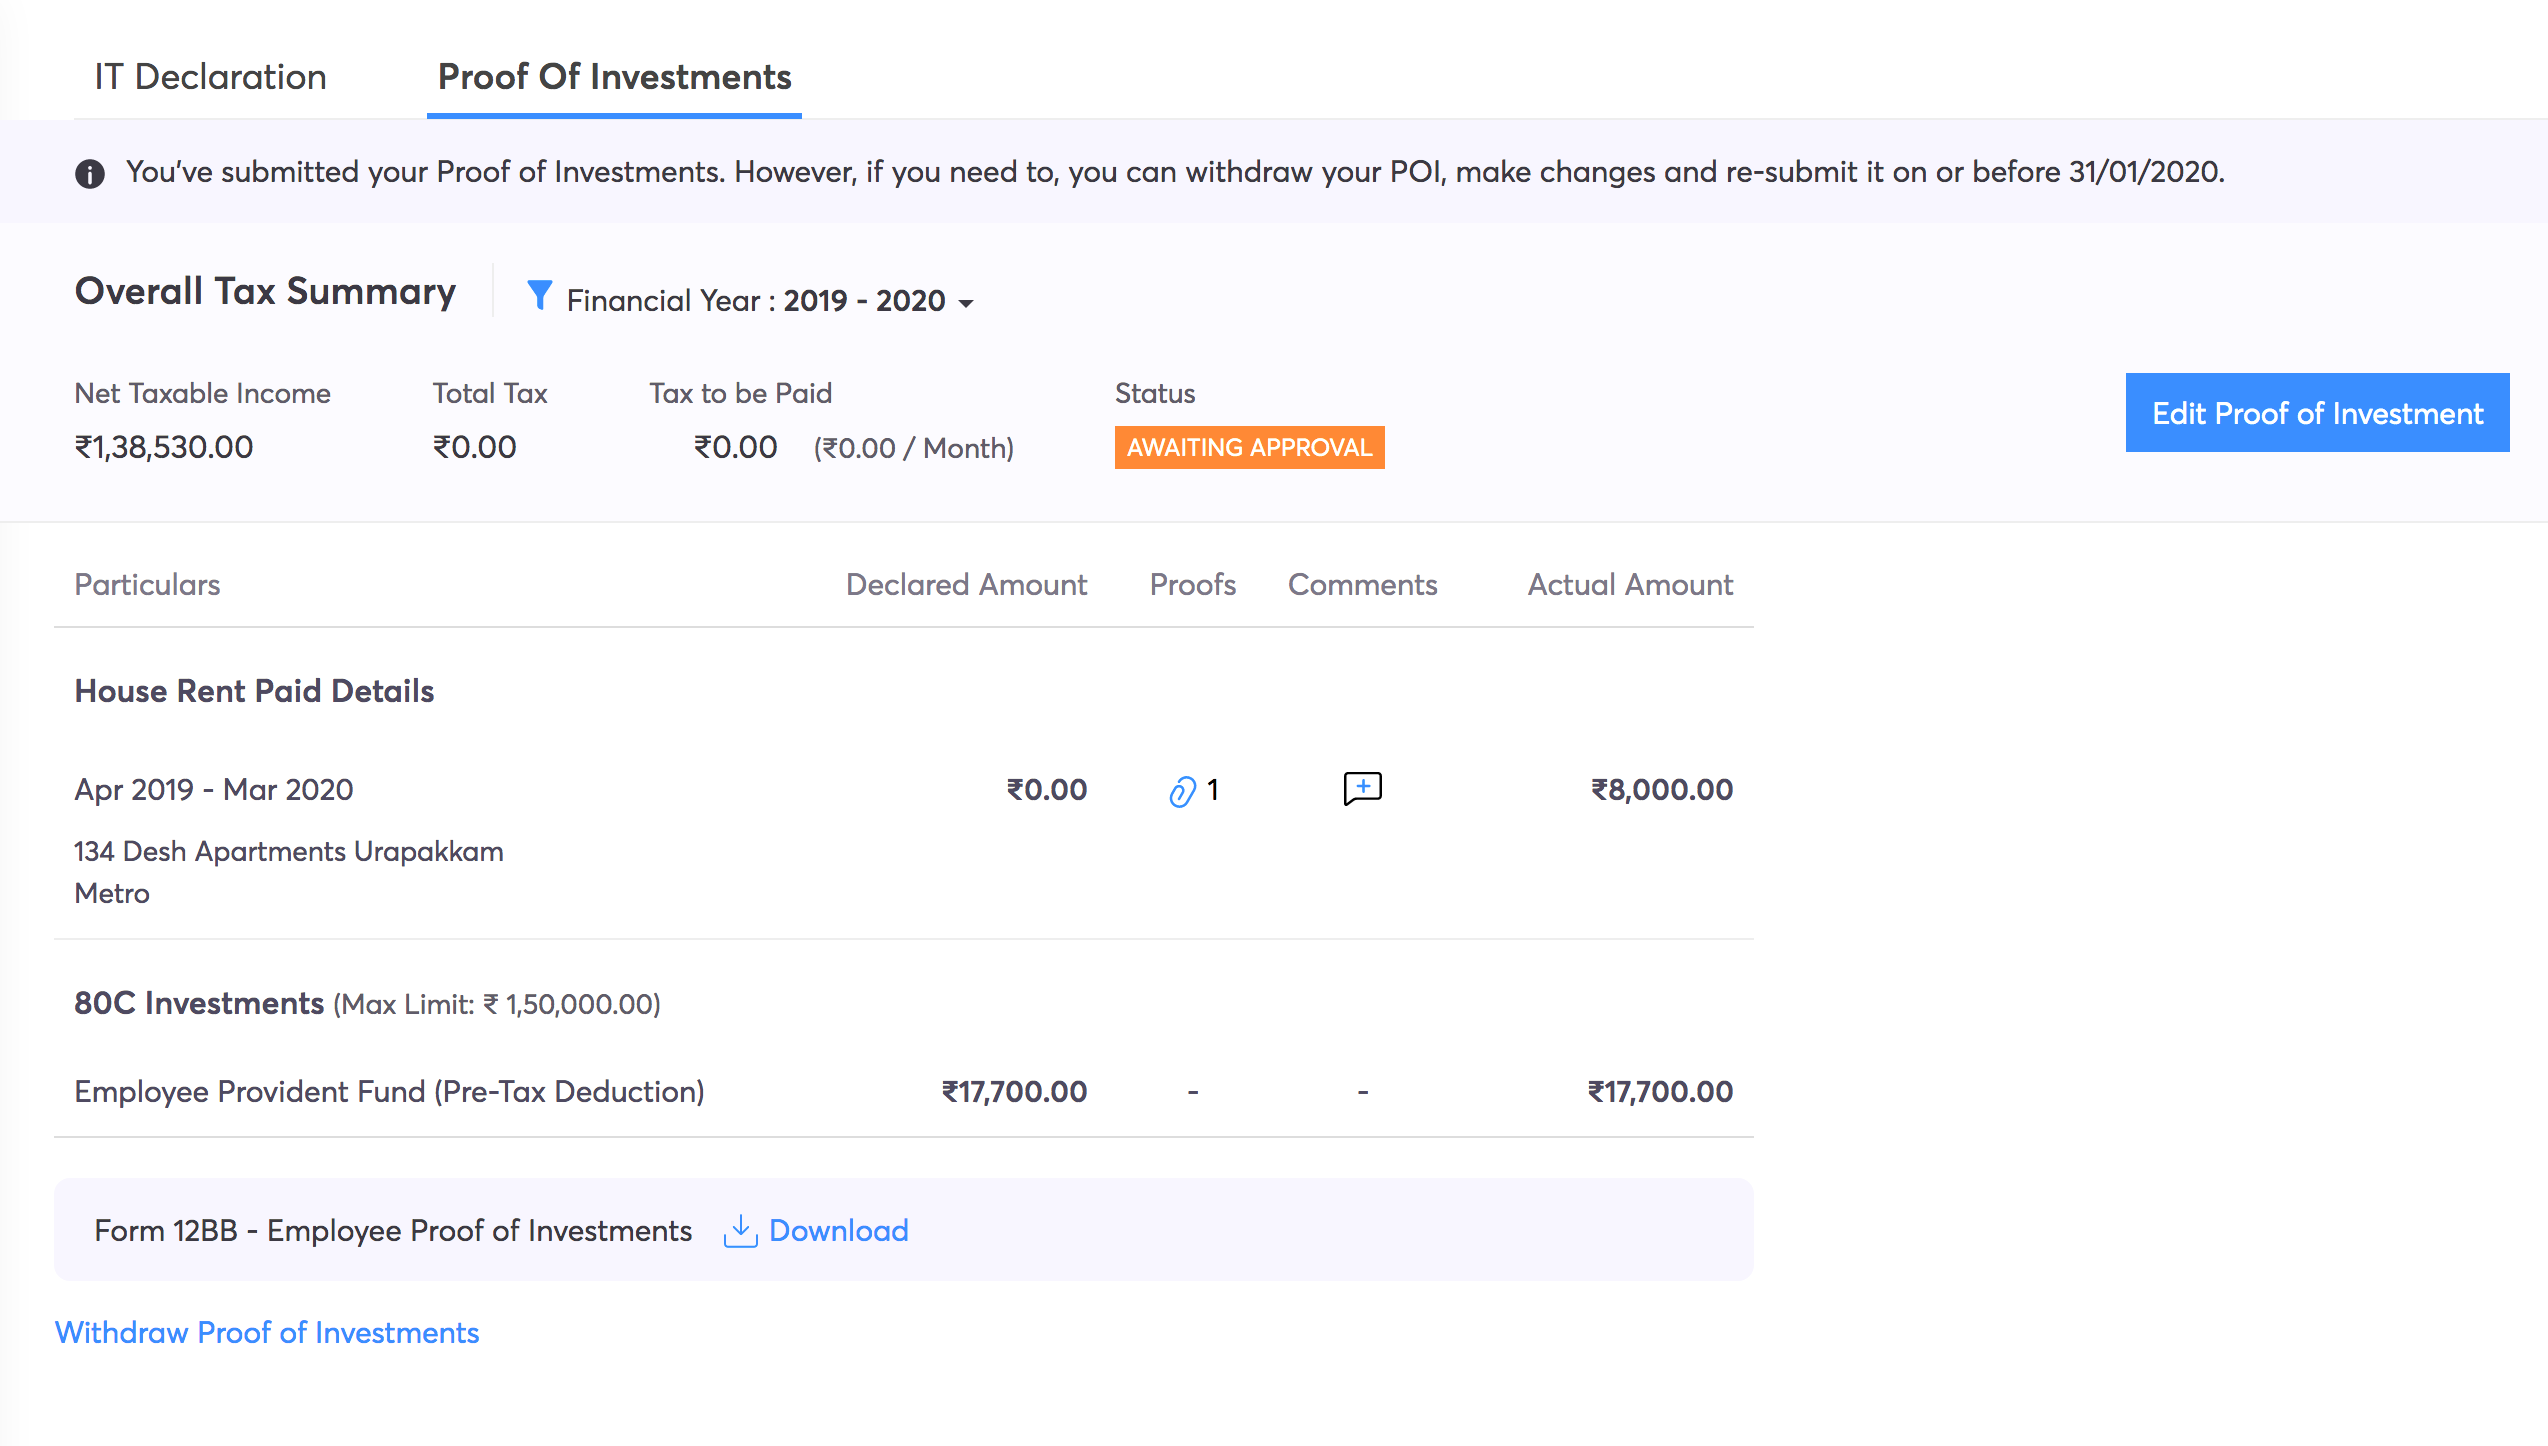Select the Proof Of Investments tab
This screenshot has height=1446, width=2548.
click(x=613, y=77)
